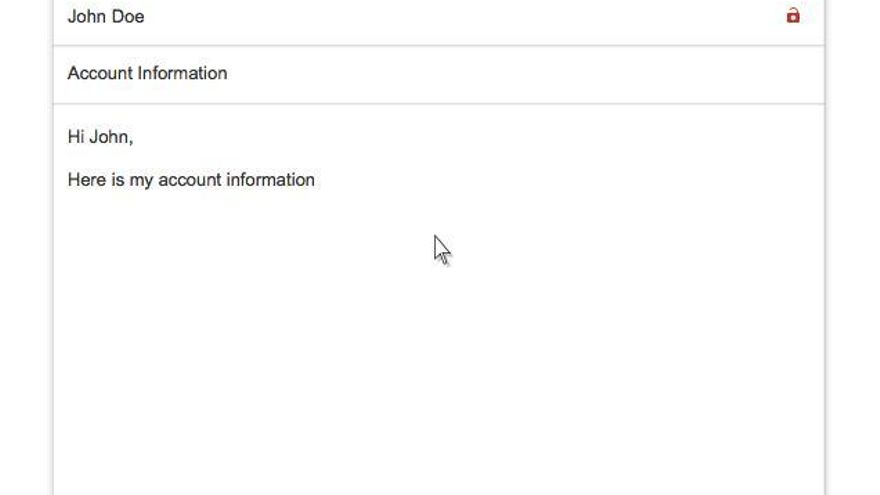Click the word account in message body

coord(190,180)
